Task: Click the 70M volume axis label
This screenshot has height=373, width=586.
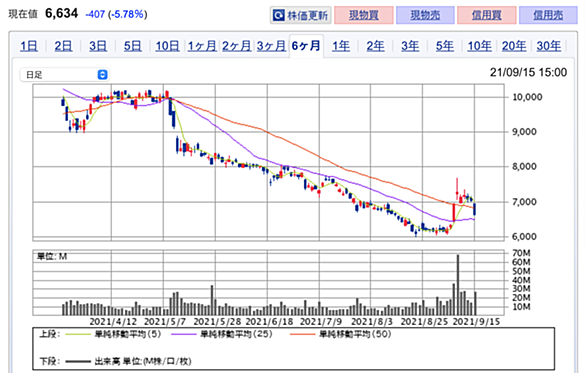Action: (521, 253)
